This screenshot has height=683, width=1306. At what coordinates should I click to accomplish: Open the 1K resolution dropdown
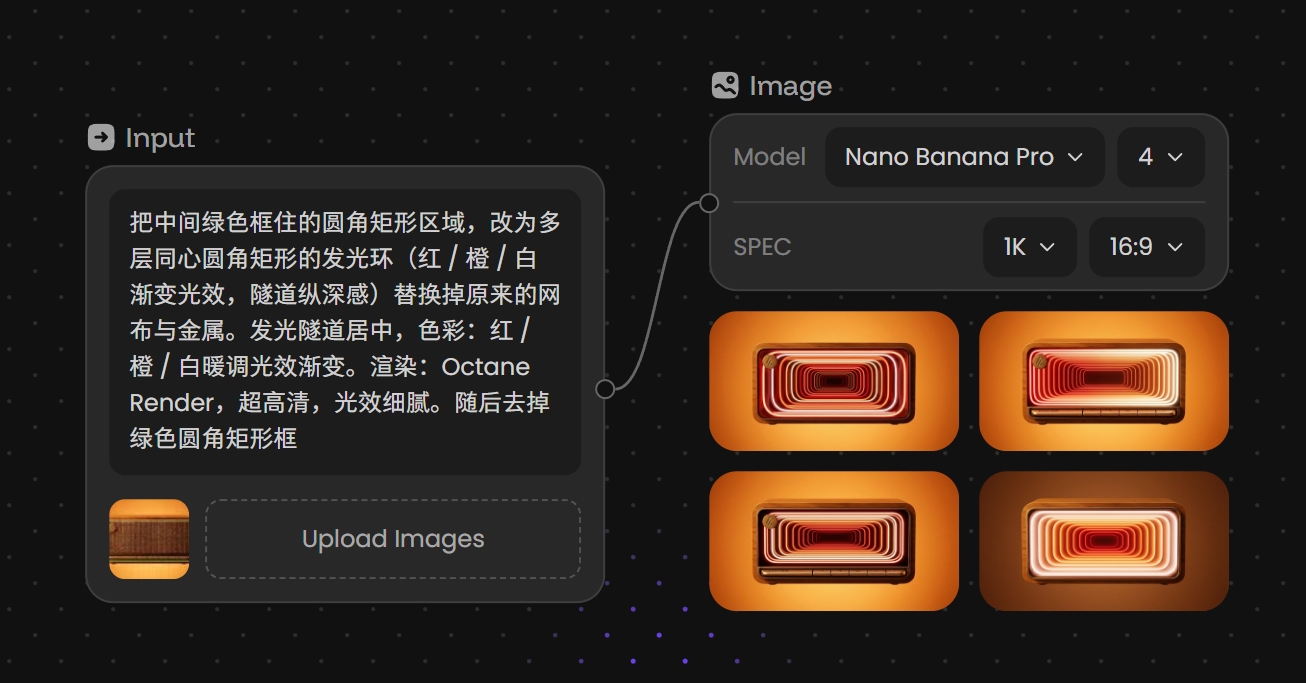tap(1030, 247)
